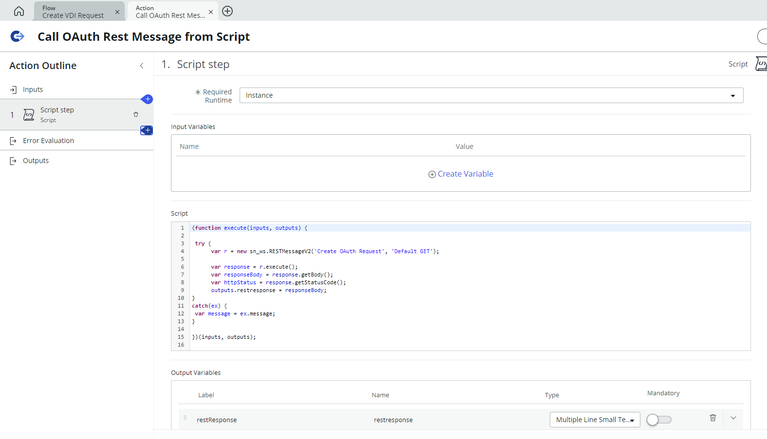Image resolution: width=767 pixels, height=439 pixels.
Task: Add a new tab with plus icon
Action: 227,11
